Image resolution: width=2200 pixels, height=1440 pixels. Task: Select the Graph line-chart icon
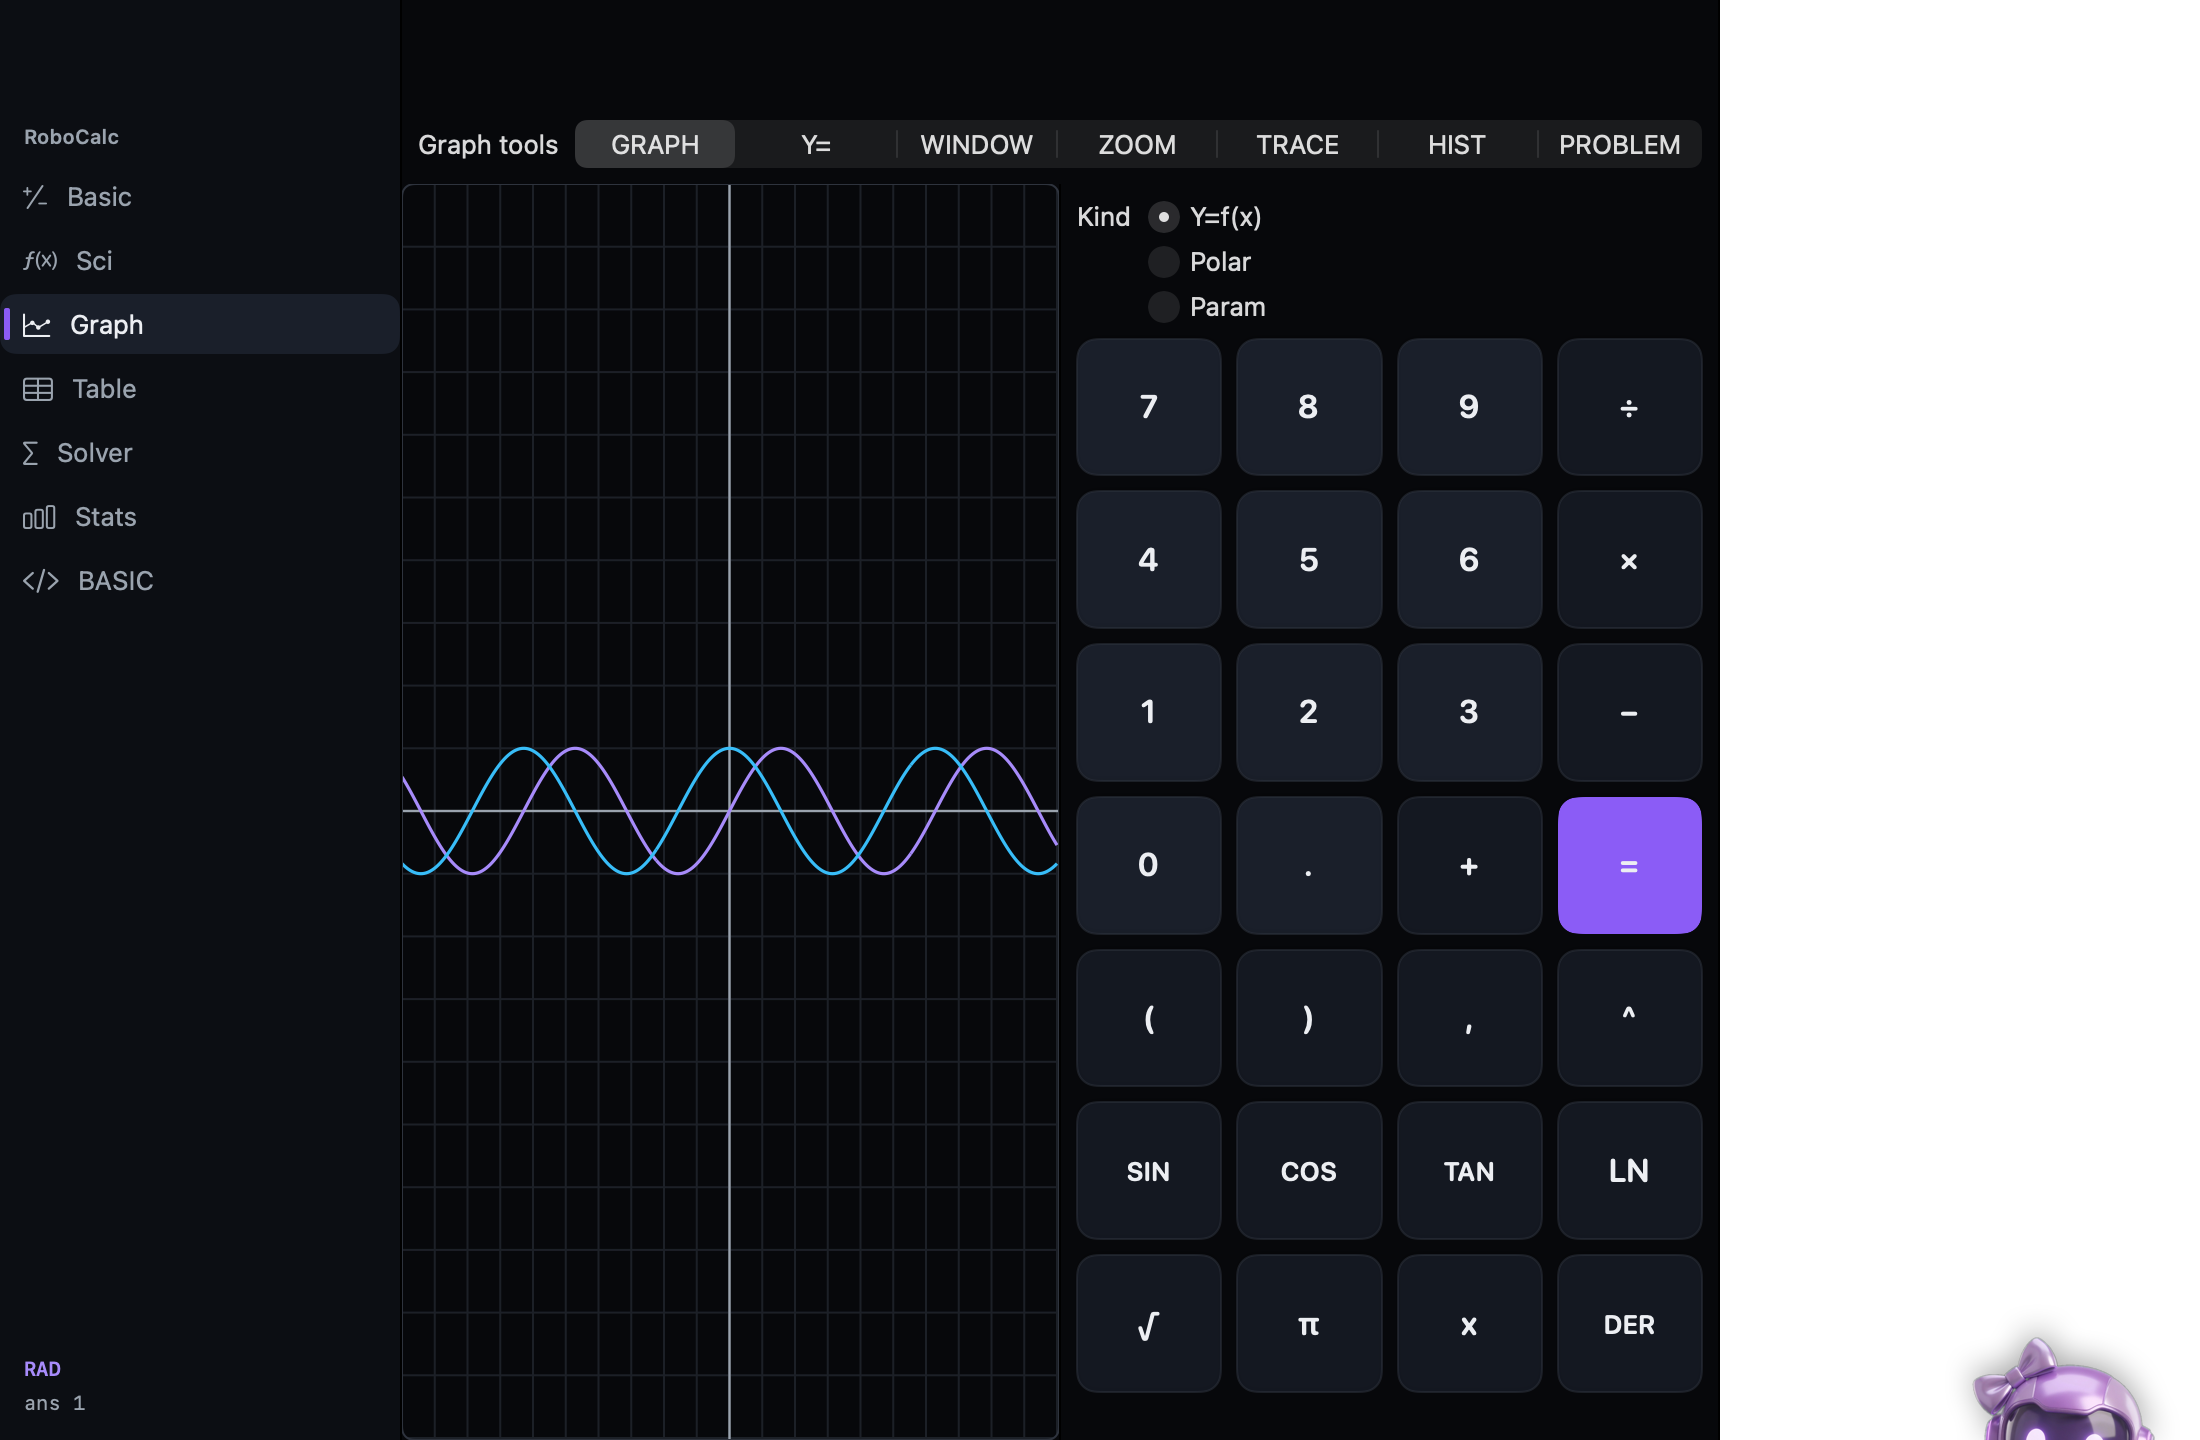(37, 325)
